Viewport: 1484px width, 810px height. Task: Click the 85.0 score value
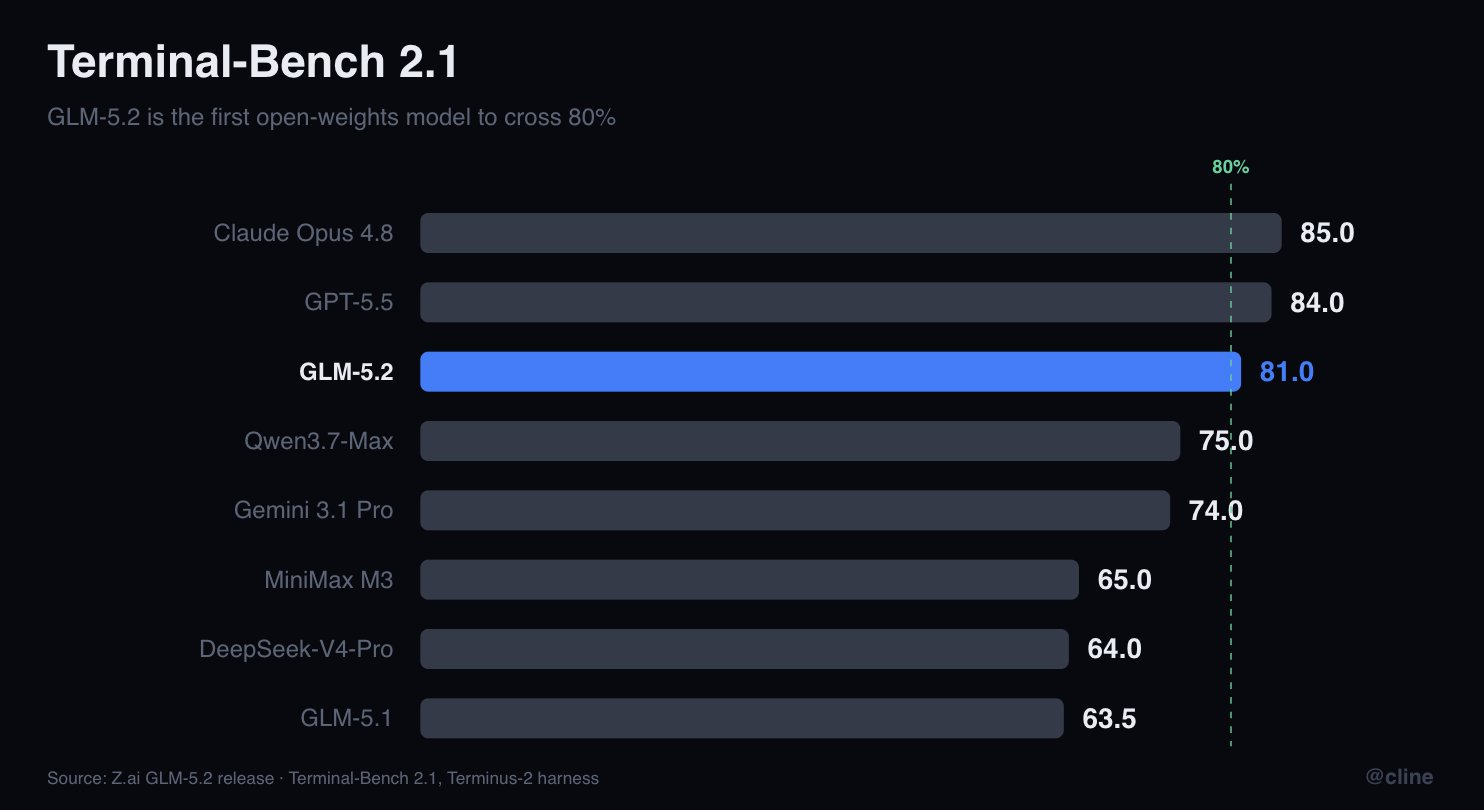click(x=1327, y=233)
